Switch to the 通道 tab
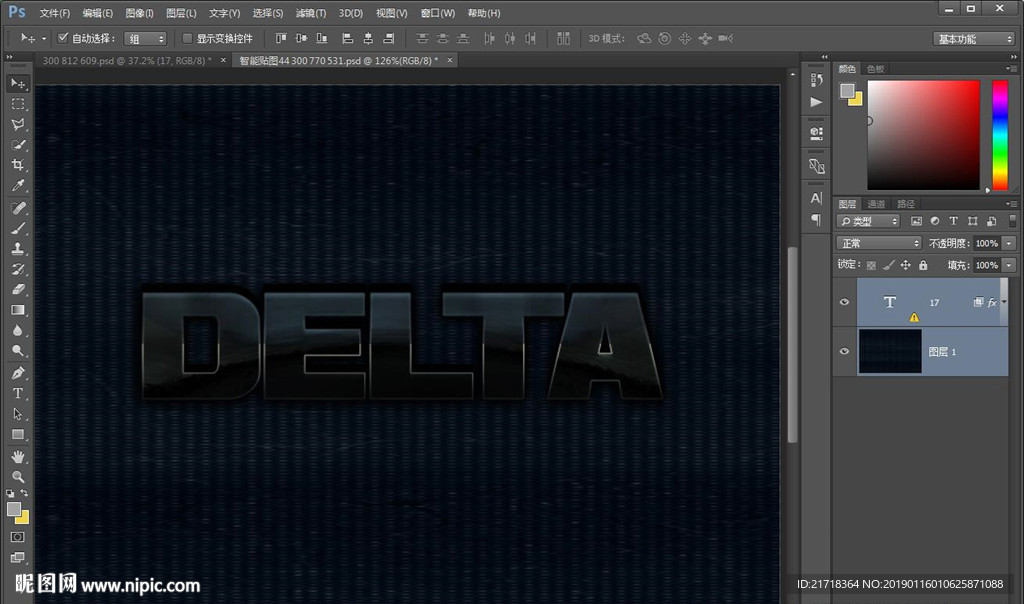The width and height of the screenshot is (1024, 604). click(x=876, y=204)
